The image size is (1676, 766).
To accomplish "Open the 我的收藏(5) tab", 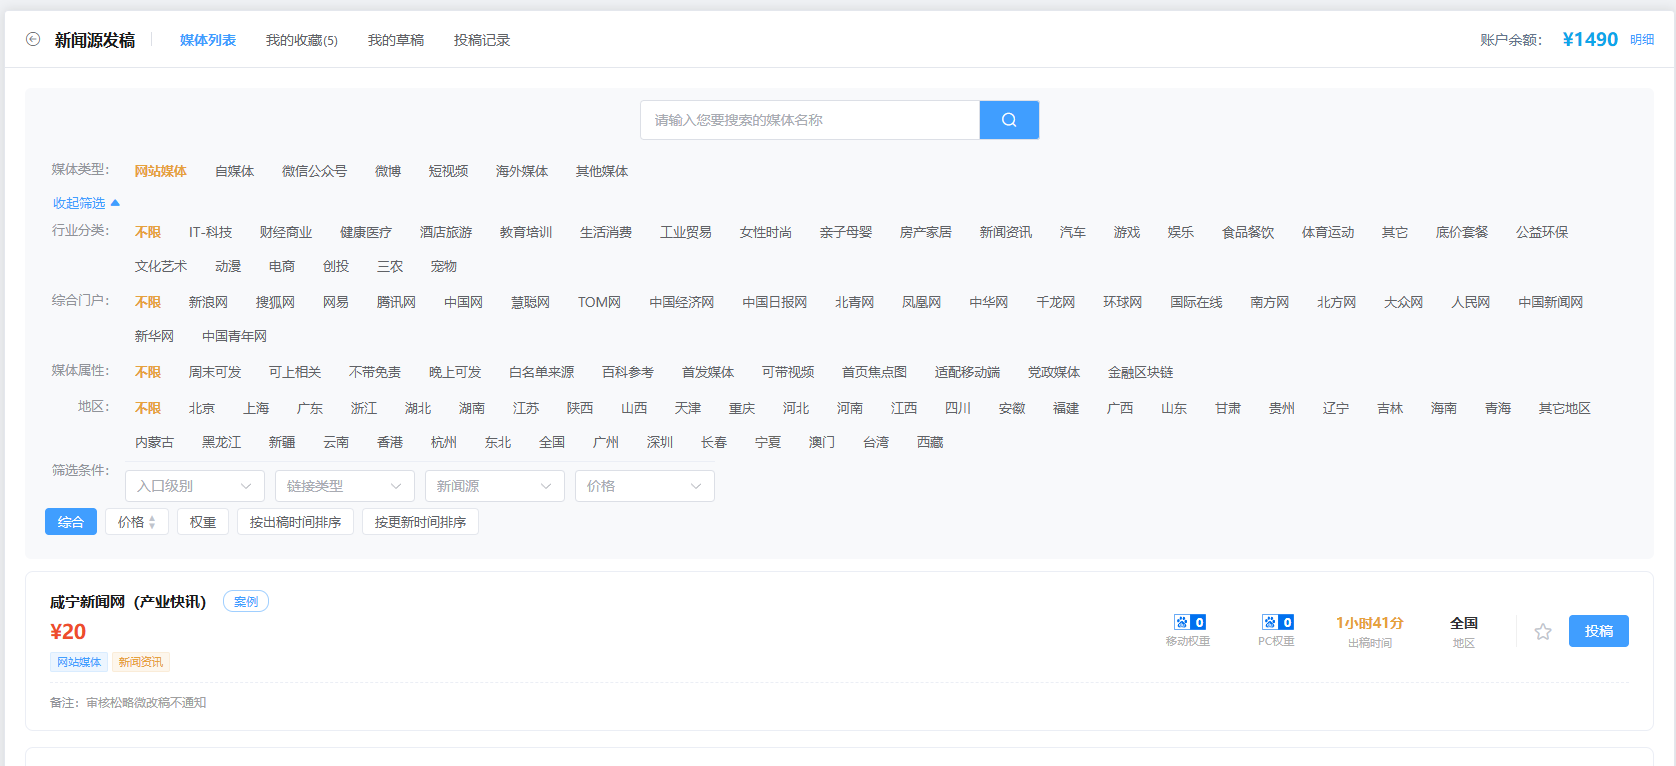I will click(302, 40).
